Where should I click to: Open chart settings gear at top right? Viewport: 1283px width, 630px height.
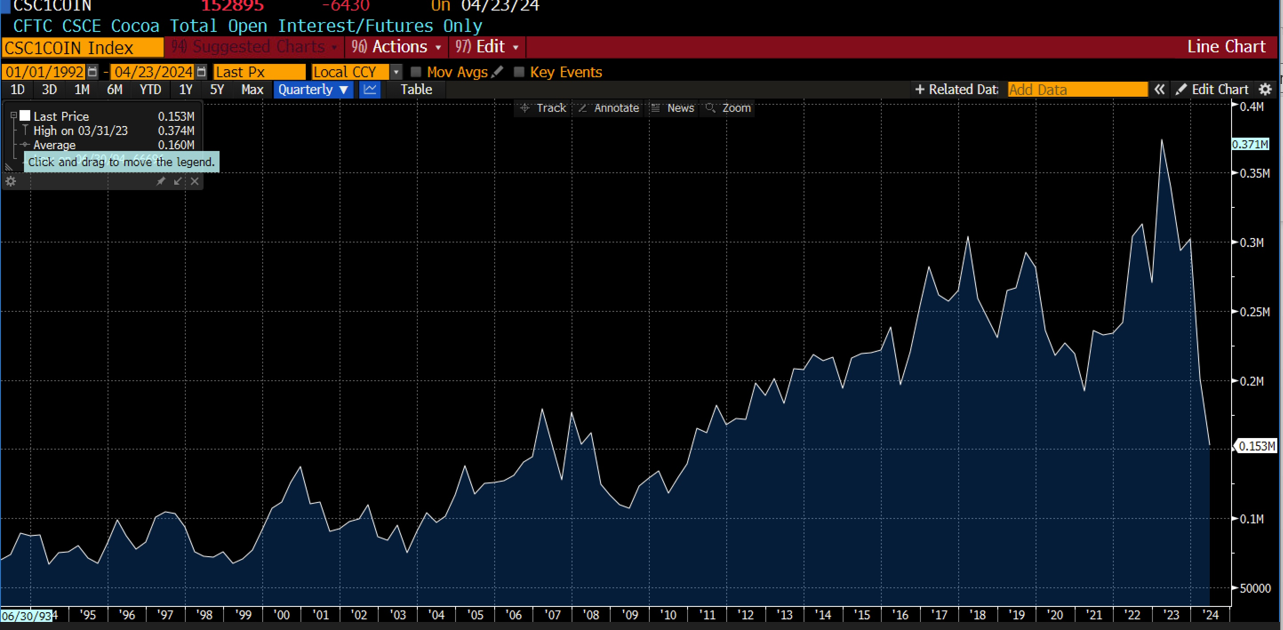pos(1265,90)
